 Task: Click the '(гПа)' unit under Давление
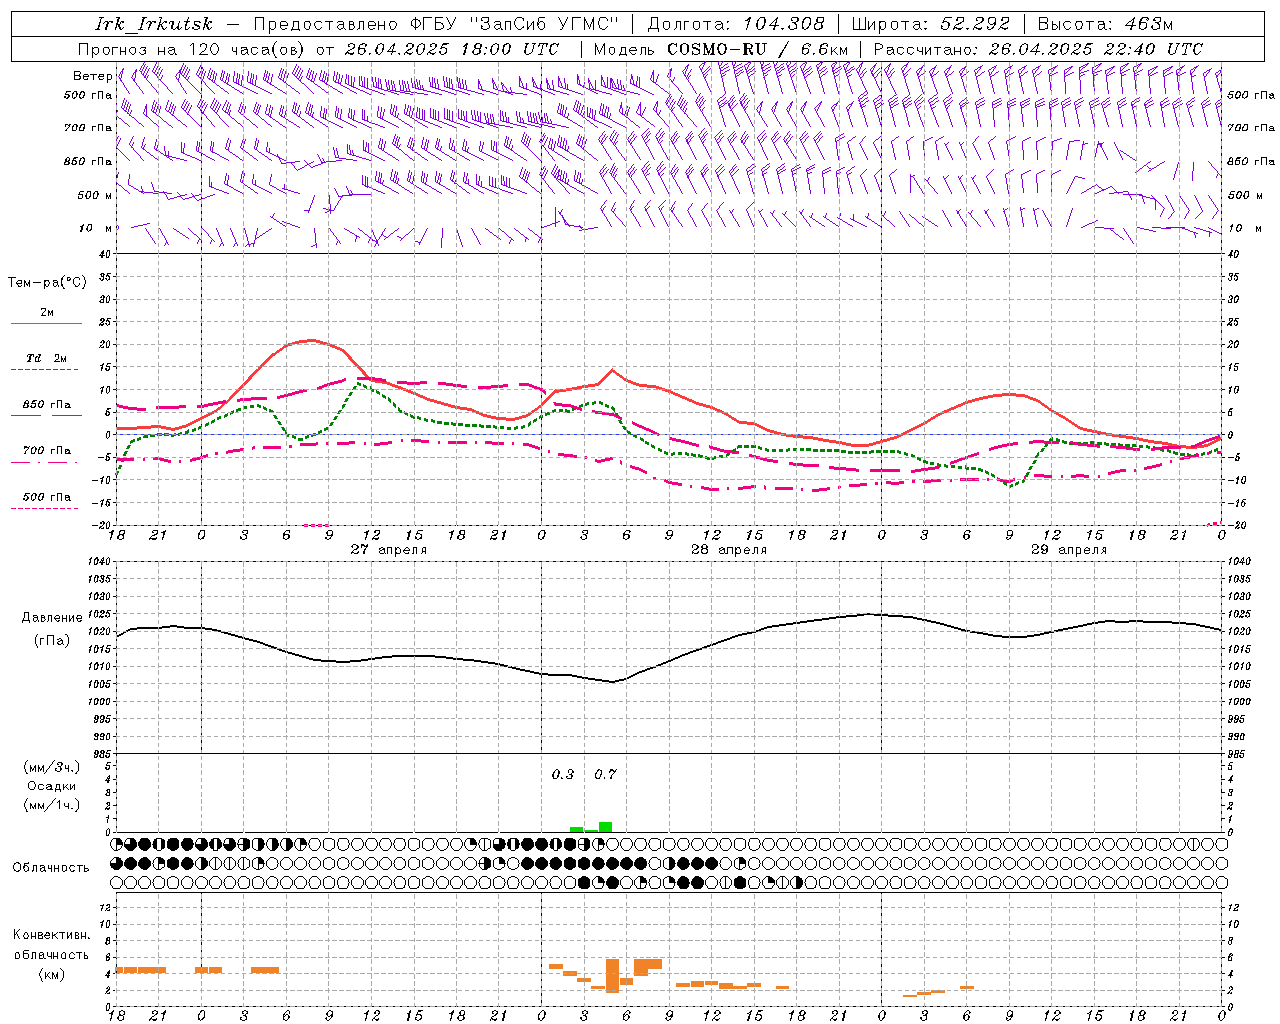52,641
